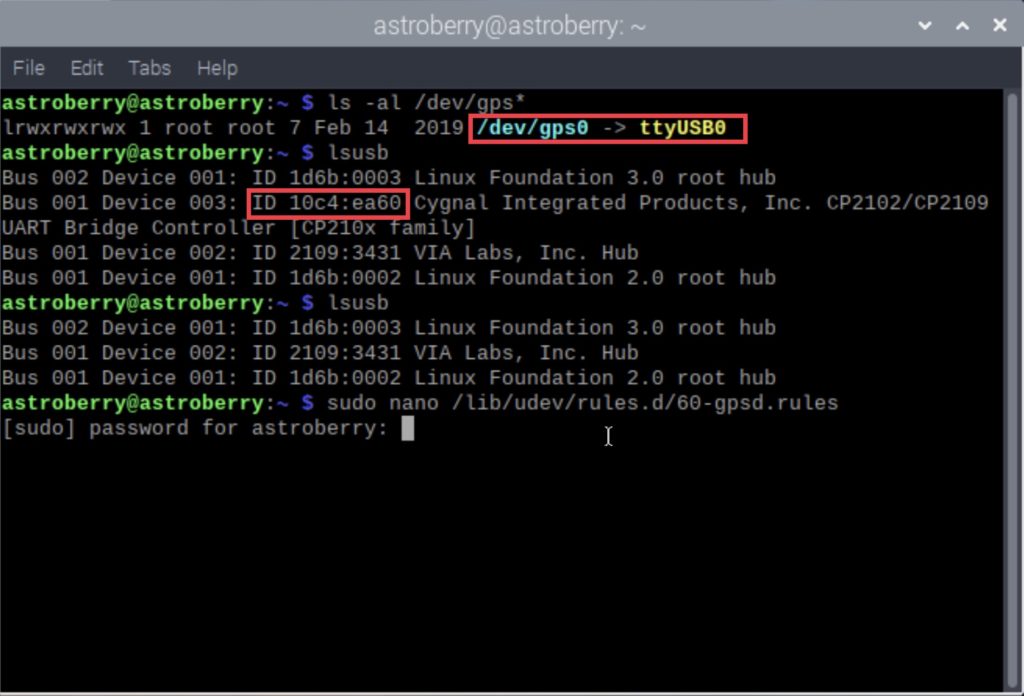Image resolution: width=1024 pixels, height=696 pixels.
Task: Close the astroberry terminal window
Action: [999, 25]
